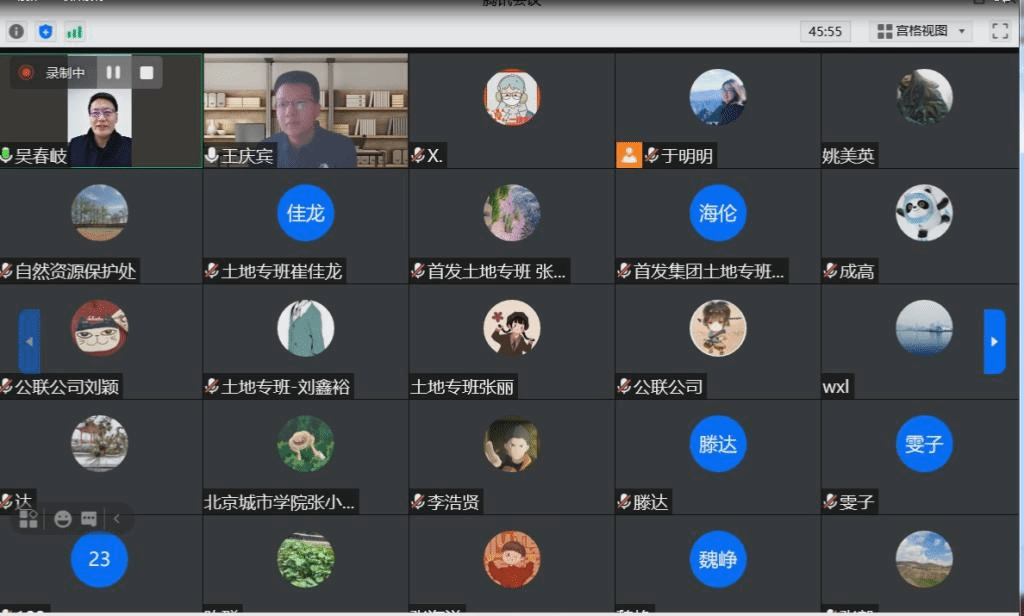1024x616 pixels.
Task: Click the 自然资源保护处 name label
Action: [x=76, y=271]
